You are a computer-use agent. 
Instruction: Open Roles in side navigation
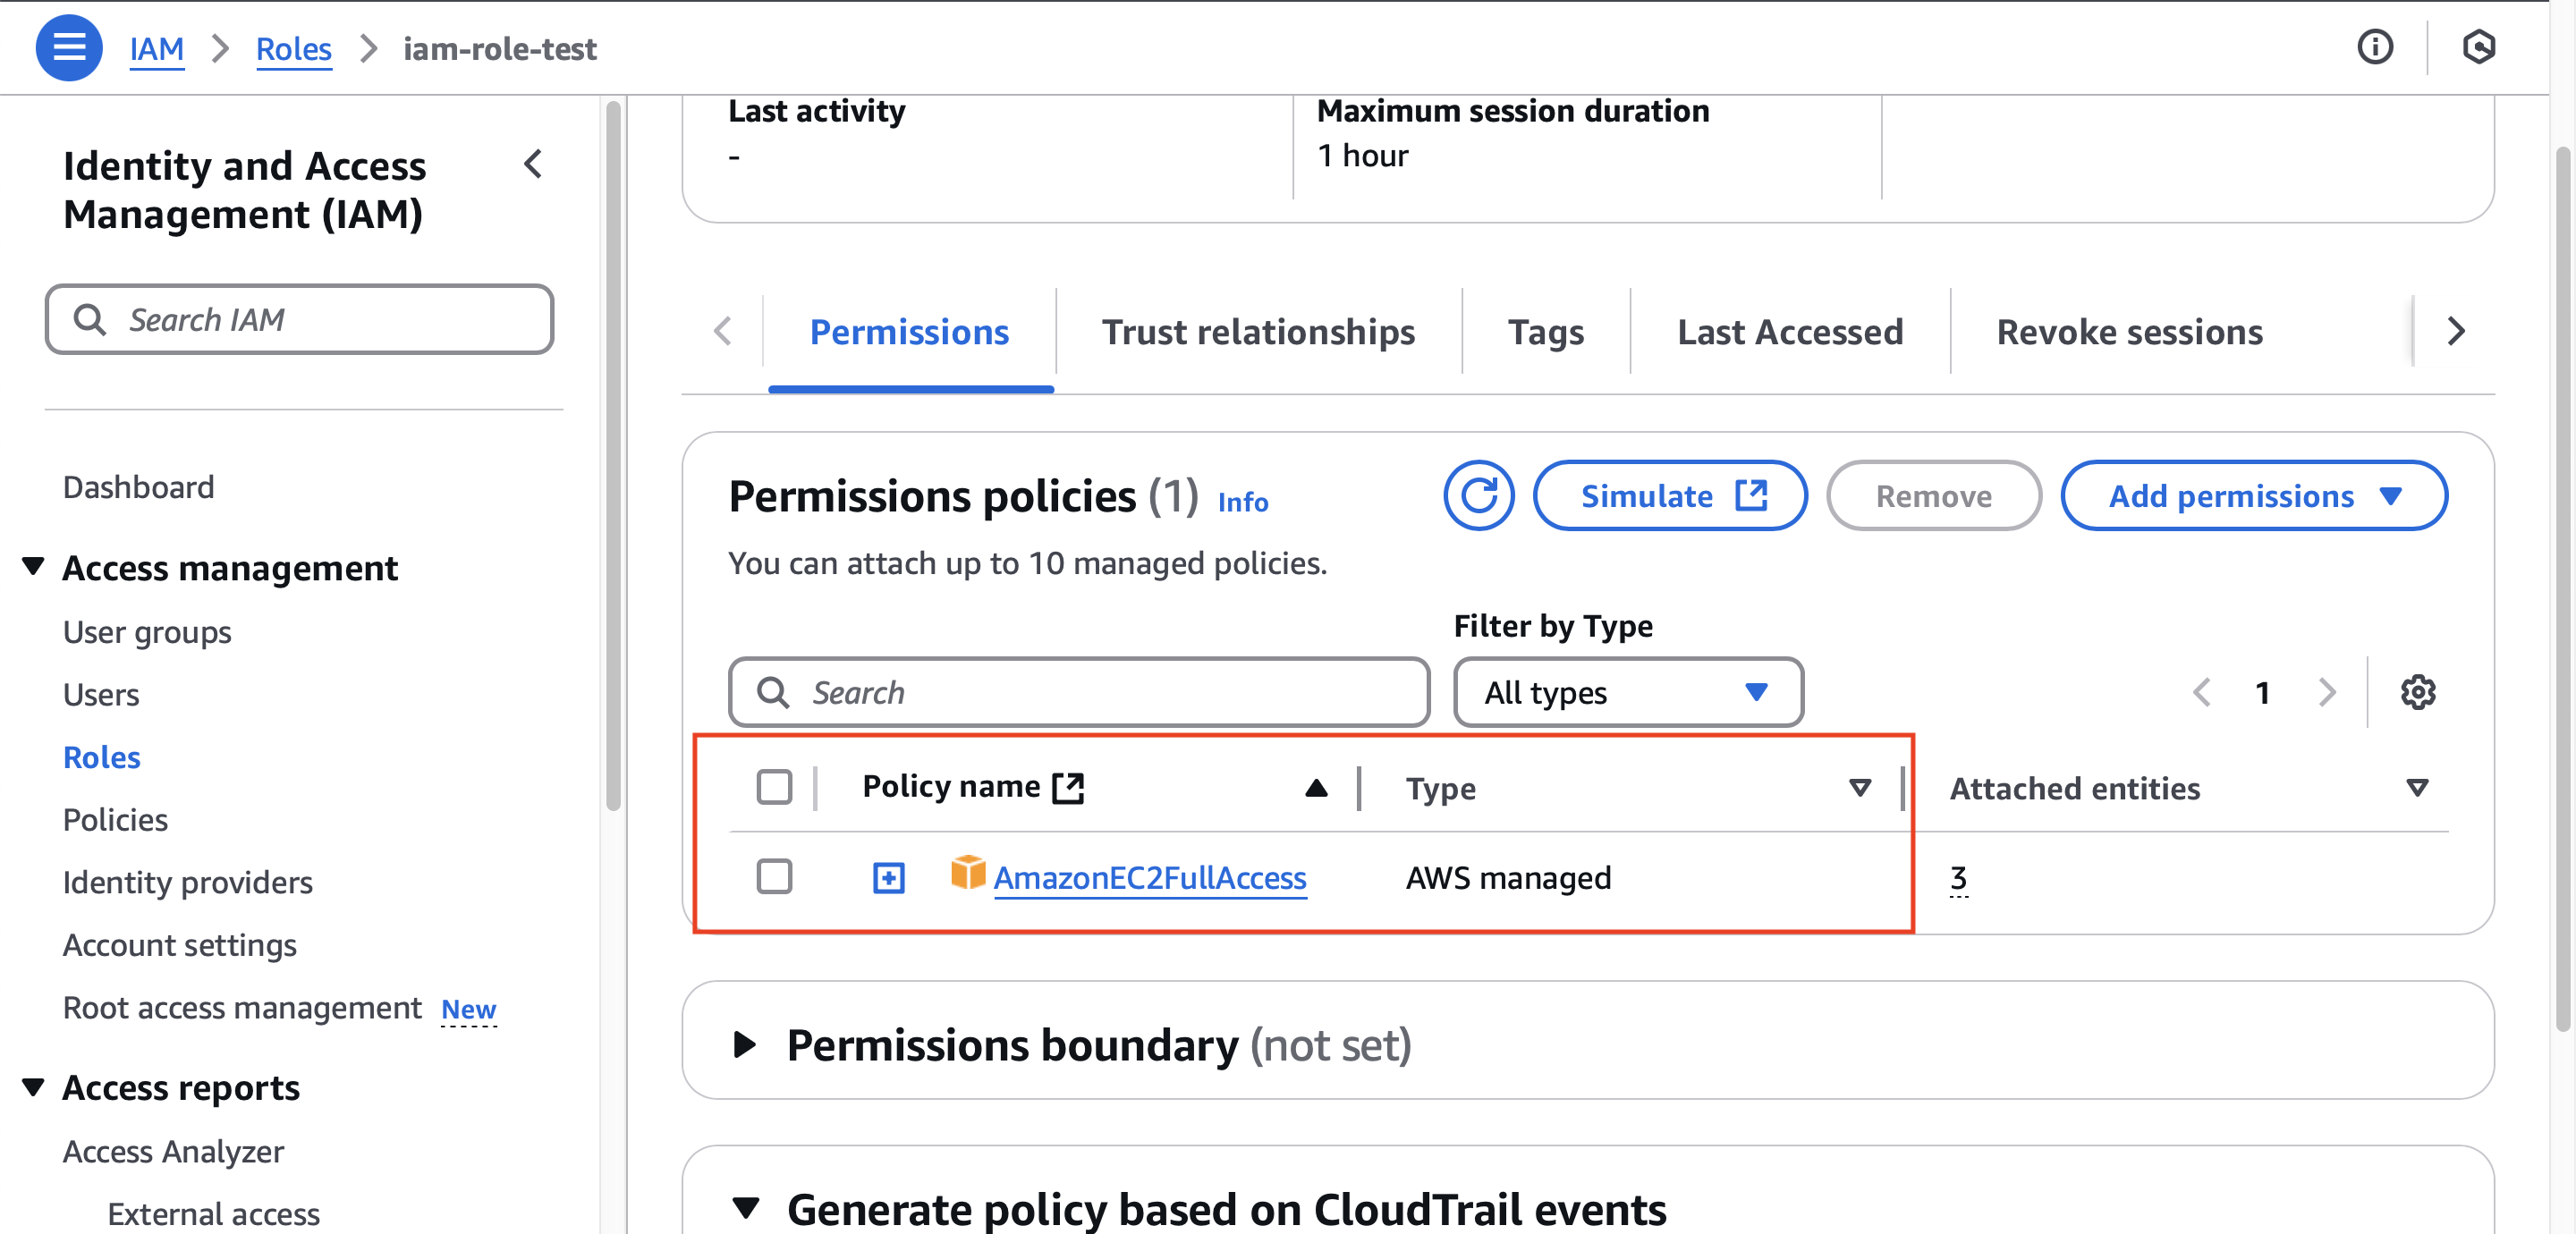[101, 757]
